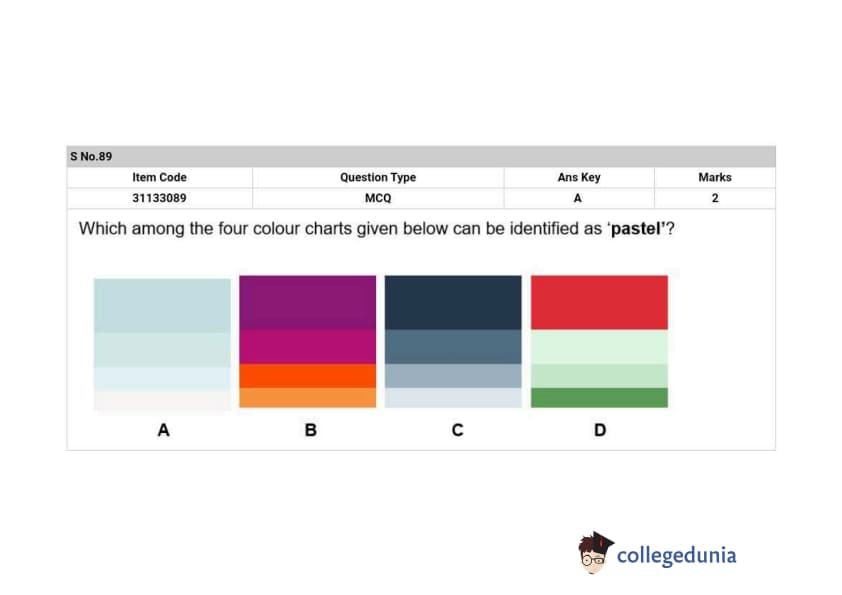The width and height of the screenshot is (842, 595).
Task: Click the bold word 'pastel' in question
Action: click(x=639, y=229)
